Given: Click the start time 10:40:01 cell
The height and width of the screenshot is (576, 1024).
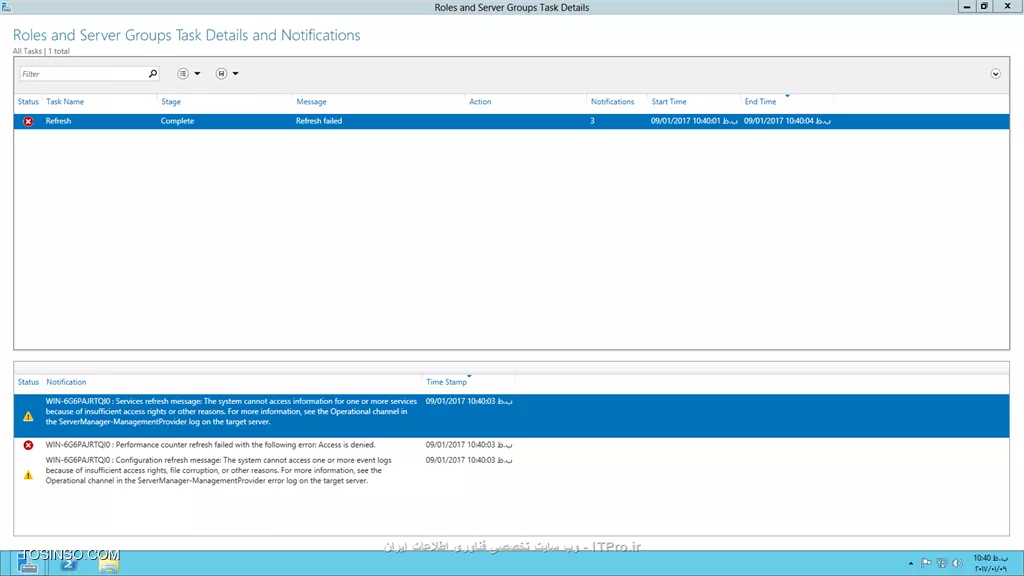Looking at the screenshot, I should 694,121.
